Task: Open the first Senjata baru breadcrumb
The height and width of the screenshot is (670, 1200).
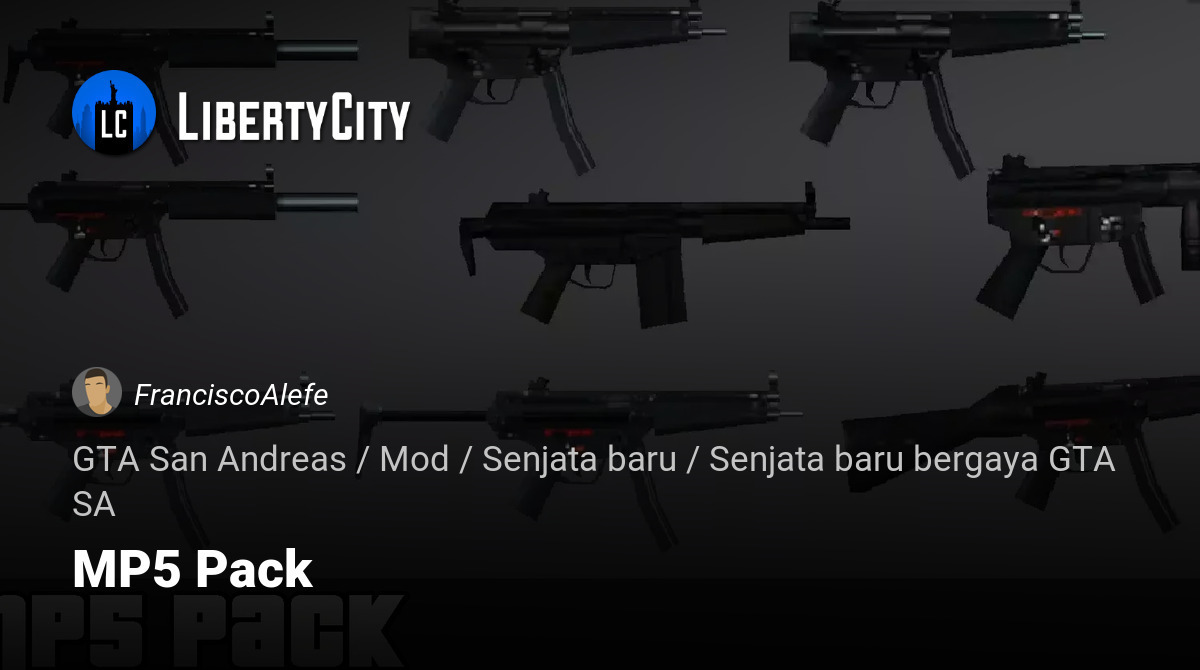Action: [579, 460]
